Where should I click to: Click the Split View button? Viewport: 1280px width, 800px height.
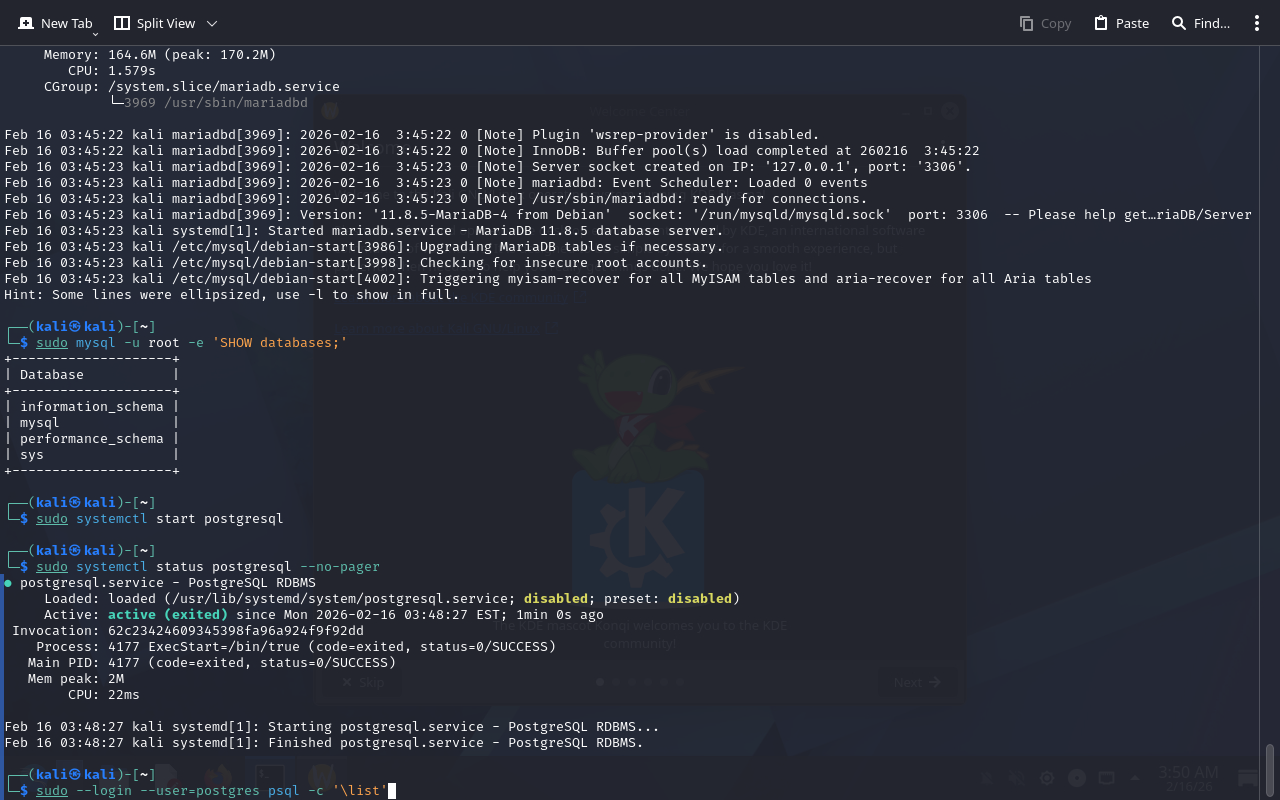(154, 23)
